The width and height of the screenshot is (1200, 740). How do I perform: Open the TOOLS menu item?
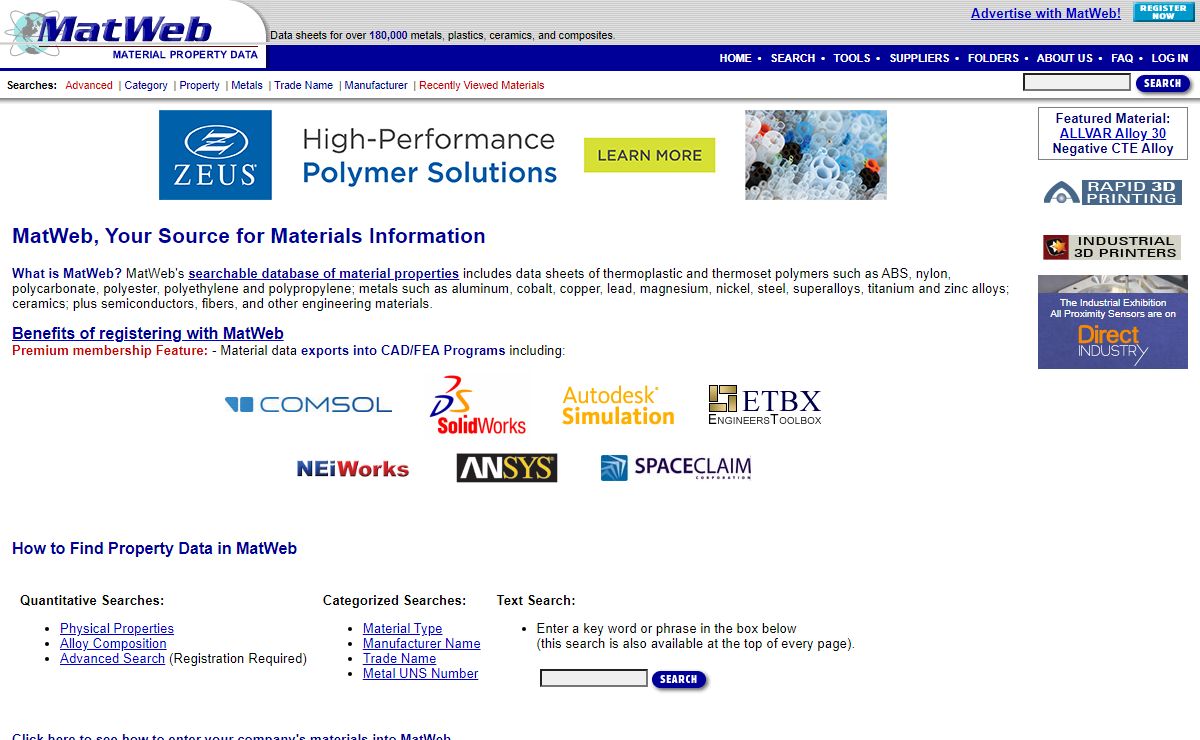pyautogui.click(x=852, y=58)
